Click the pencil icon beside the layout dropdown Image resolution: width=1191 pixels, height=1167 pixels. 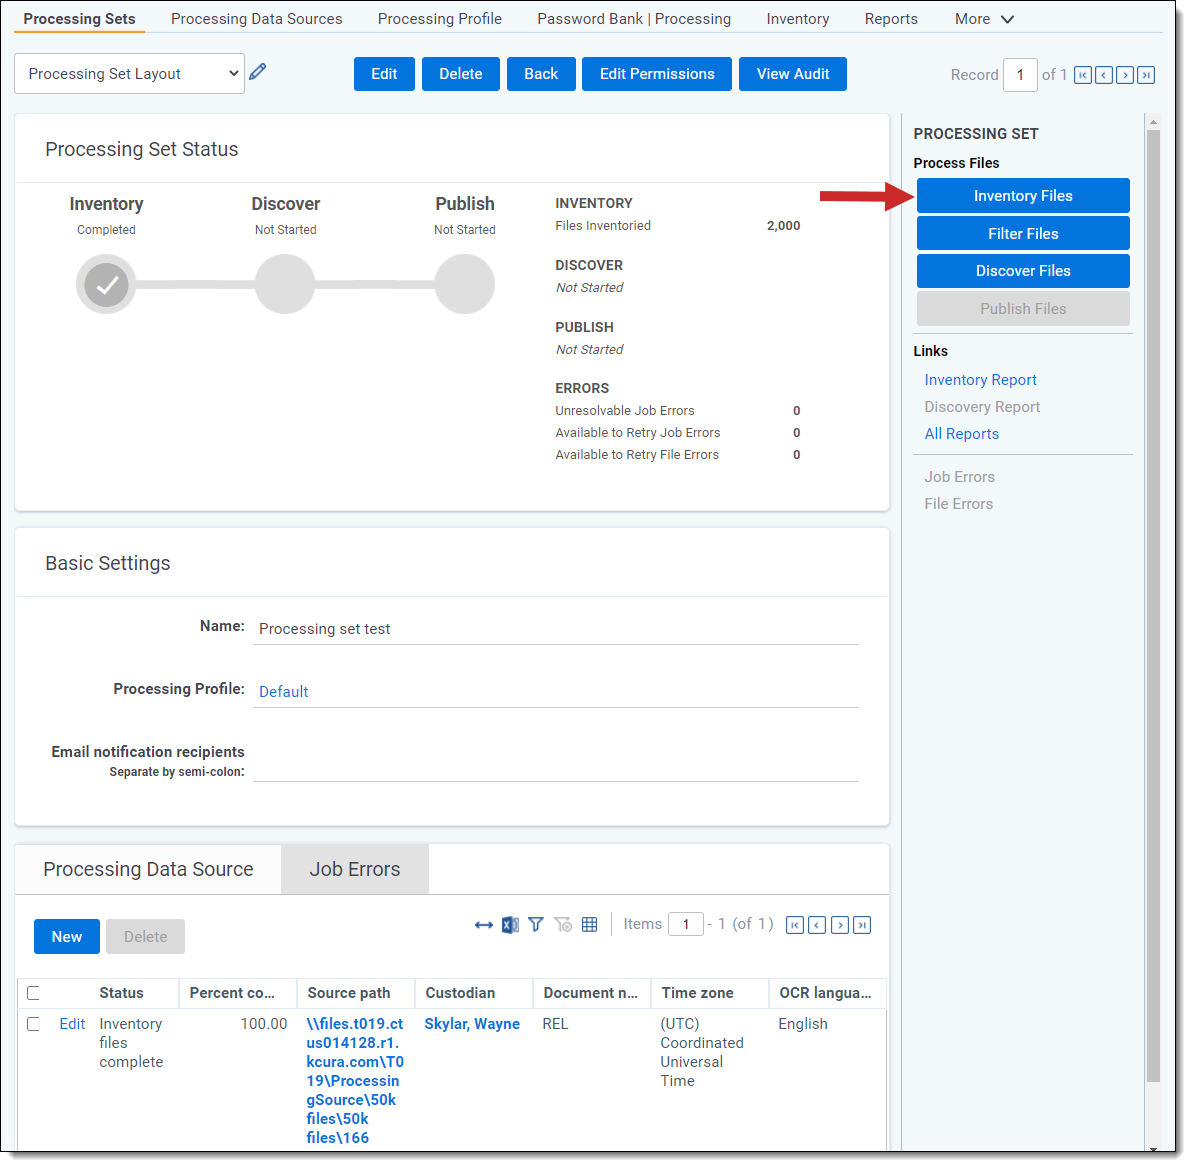pyautogui.click(x=258, y=72)
